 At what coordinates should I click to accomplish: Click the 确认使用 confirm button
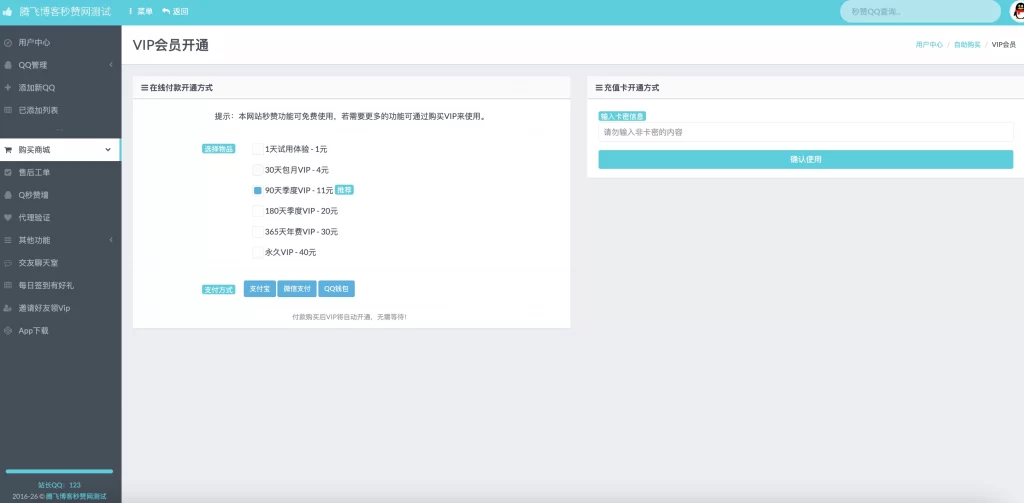[x=805, y=159]
